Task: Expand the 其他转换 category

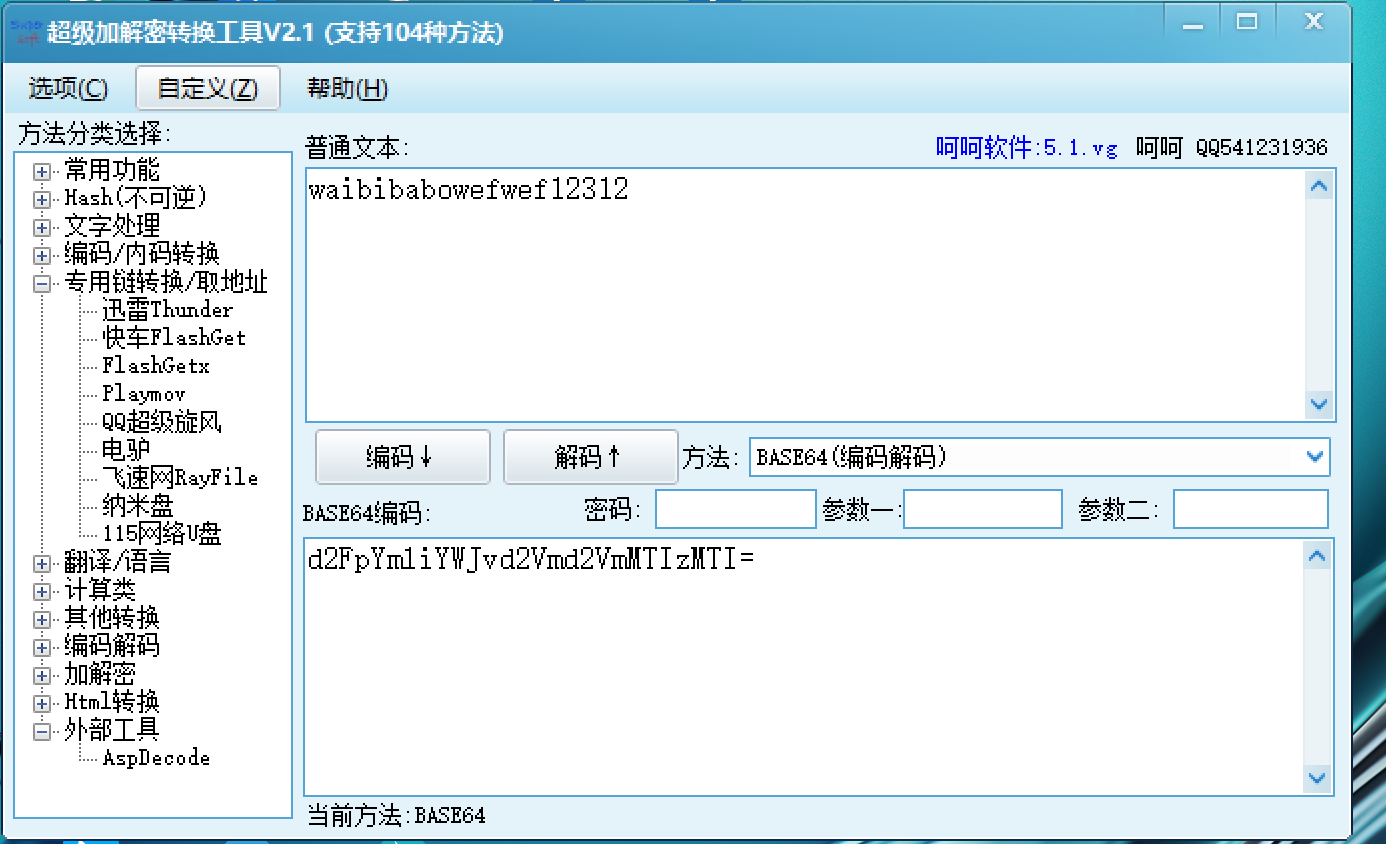Action: point(42,619)
